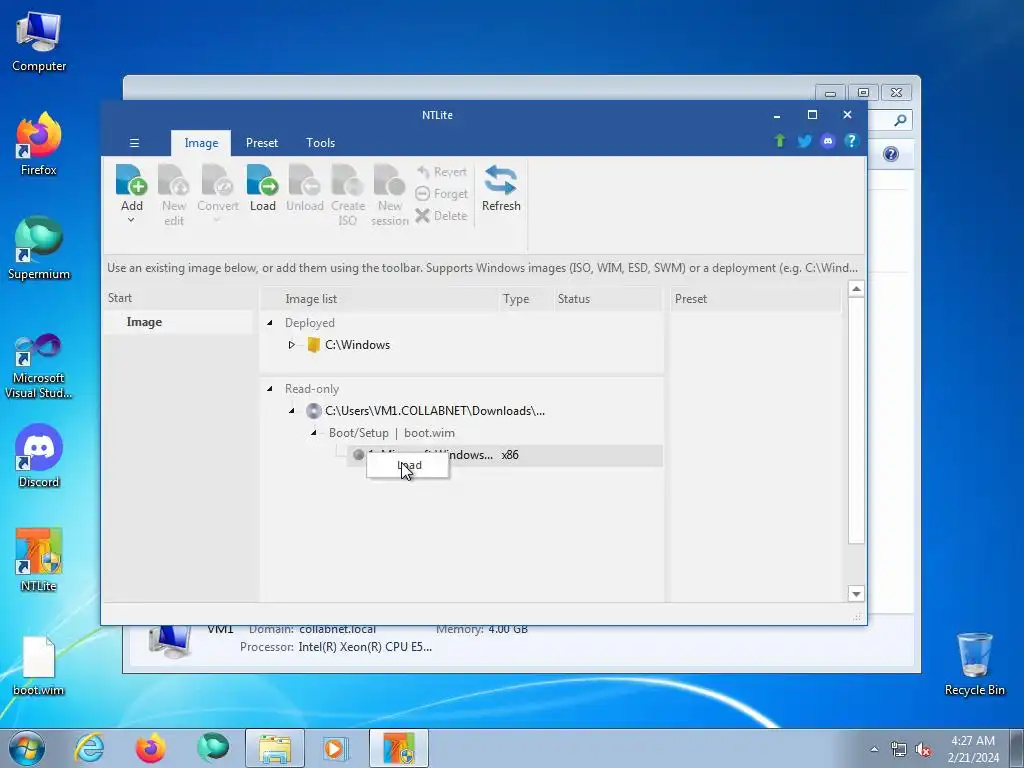Switch to the Preset ribbon tab

pos(262,143)
